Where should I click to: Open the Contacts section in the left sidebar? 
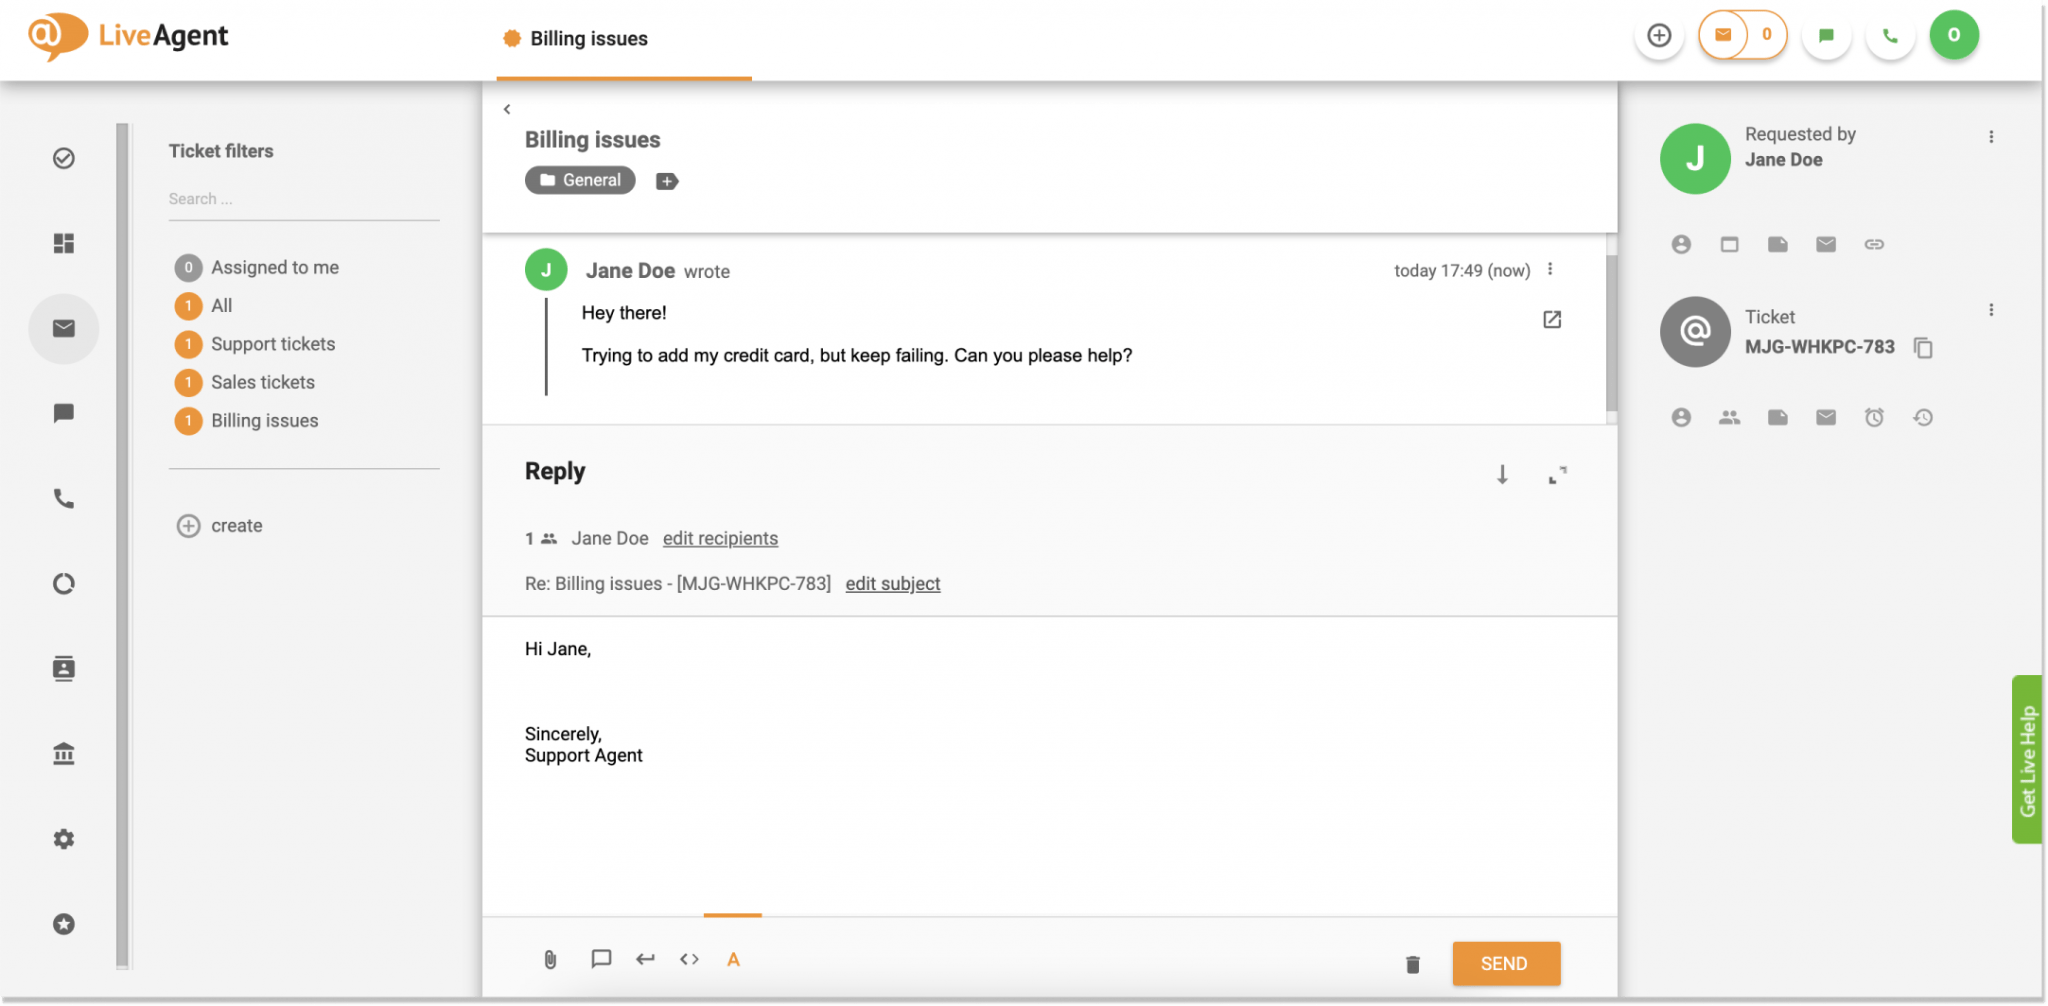click(63, 668)
